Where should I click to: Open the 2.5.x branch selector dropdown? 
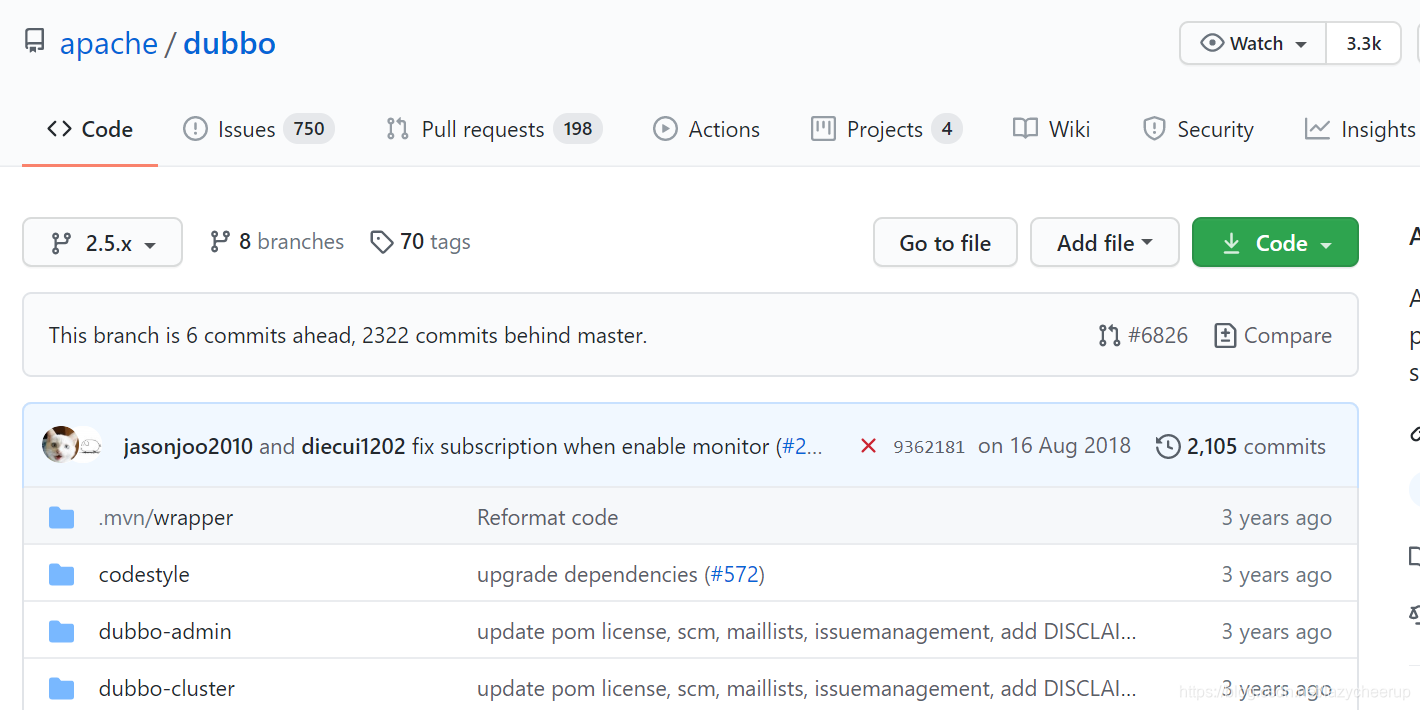103,242
